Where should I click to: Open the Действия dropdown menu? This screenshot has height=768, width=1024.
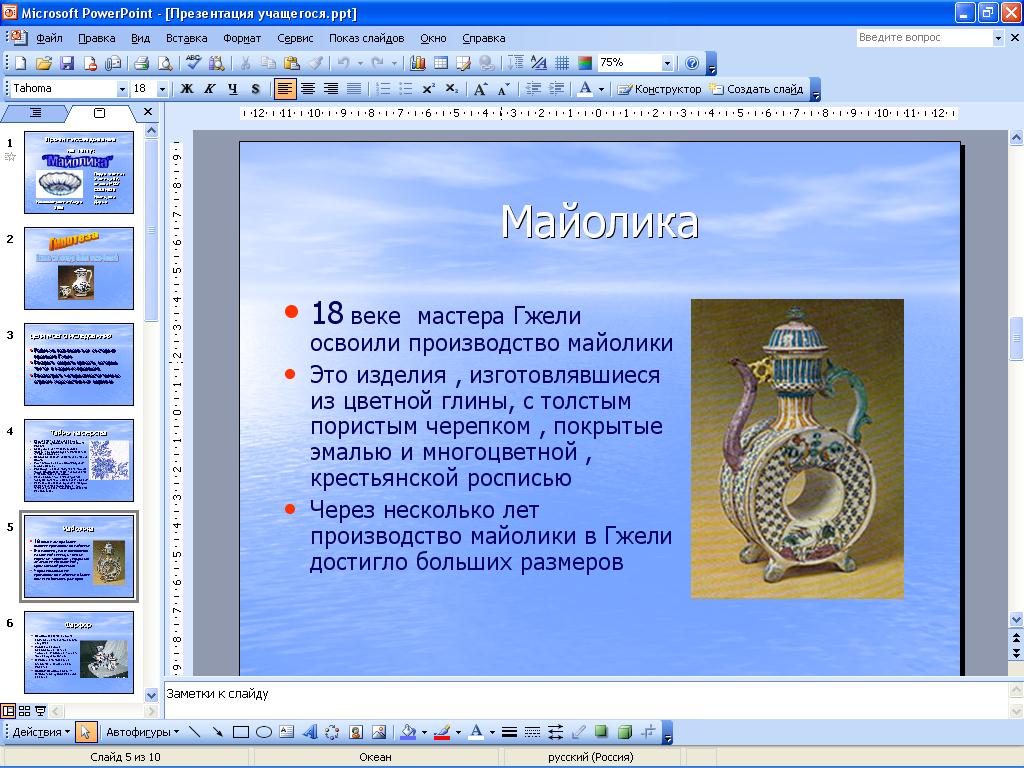40,732
